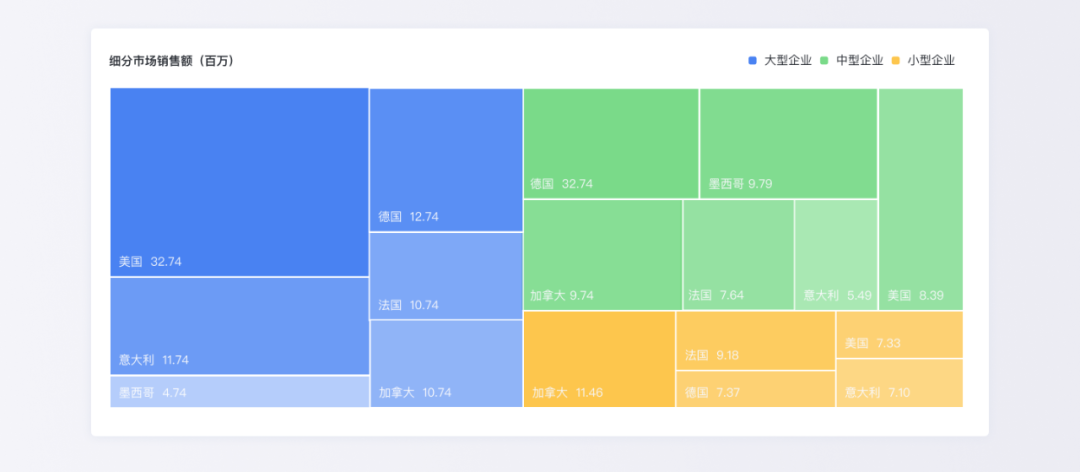Select the blue 加拿大 10.74 block
This screenshot has height=472, width=1080.
tap(446, 364)
